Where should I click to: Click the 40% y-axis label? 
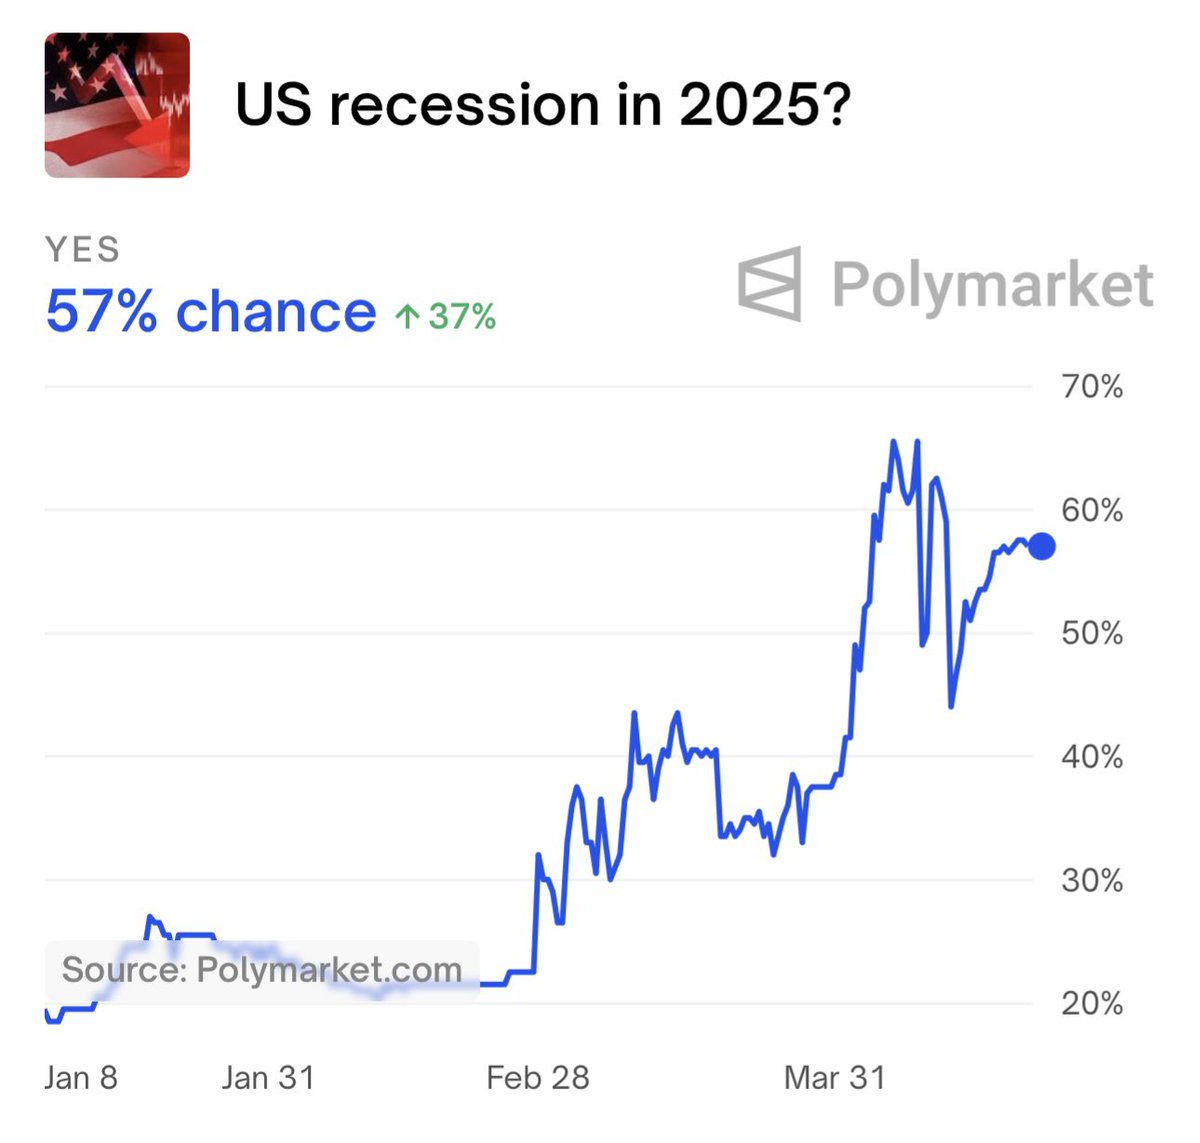(1092, 757)
